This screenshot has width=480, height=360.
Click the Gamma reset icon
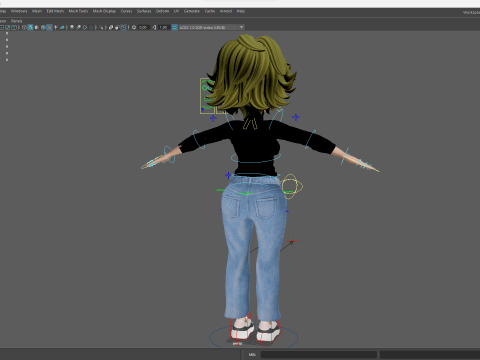coord(154,27)
